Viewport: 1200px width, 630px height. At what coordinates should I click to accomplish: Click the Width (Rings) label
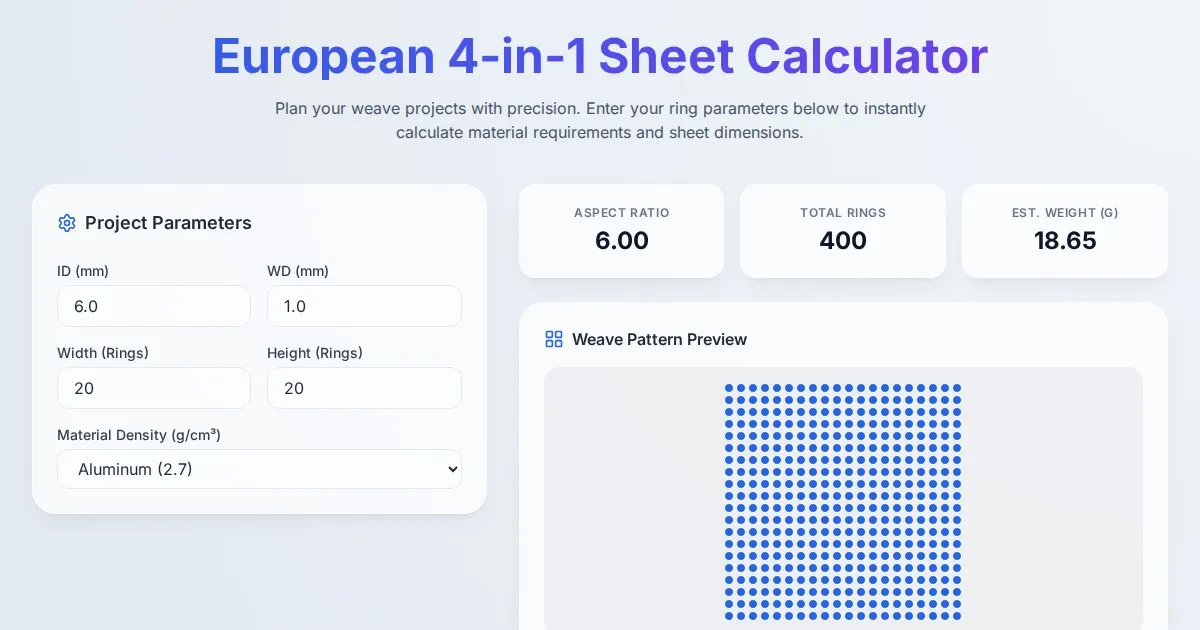(103, 353)
